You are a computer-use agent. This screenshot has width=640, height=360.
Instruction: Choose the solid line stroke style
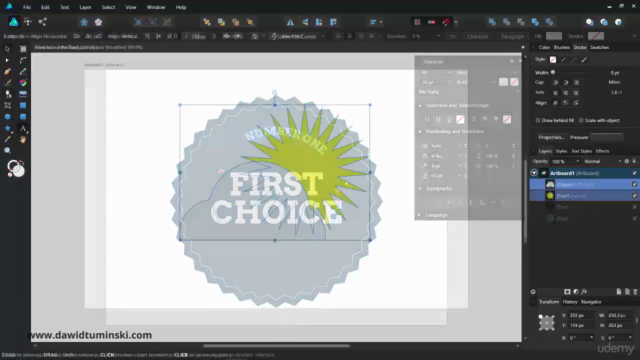(563, 60)
